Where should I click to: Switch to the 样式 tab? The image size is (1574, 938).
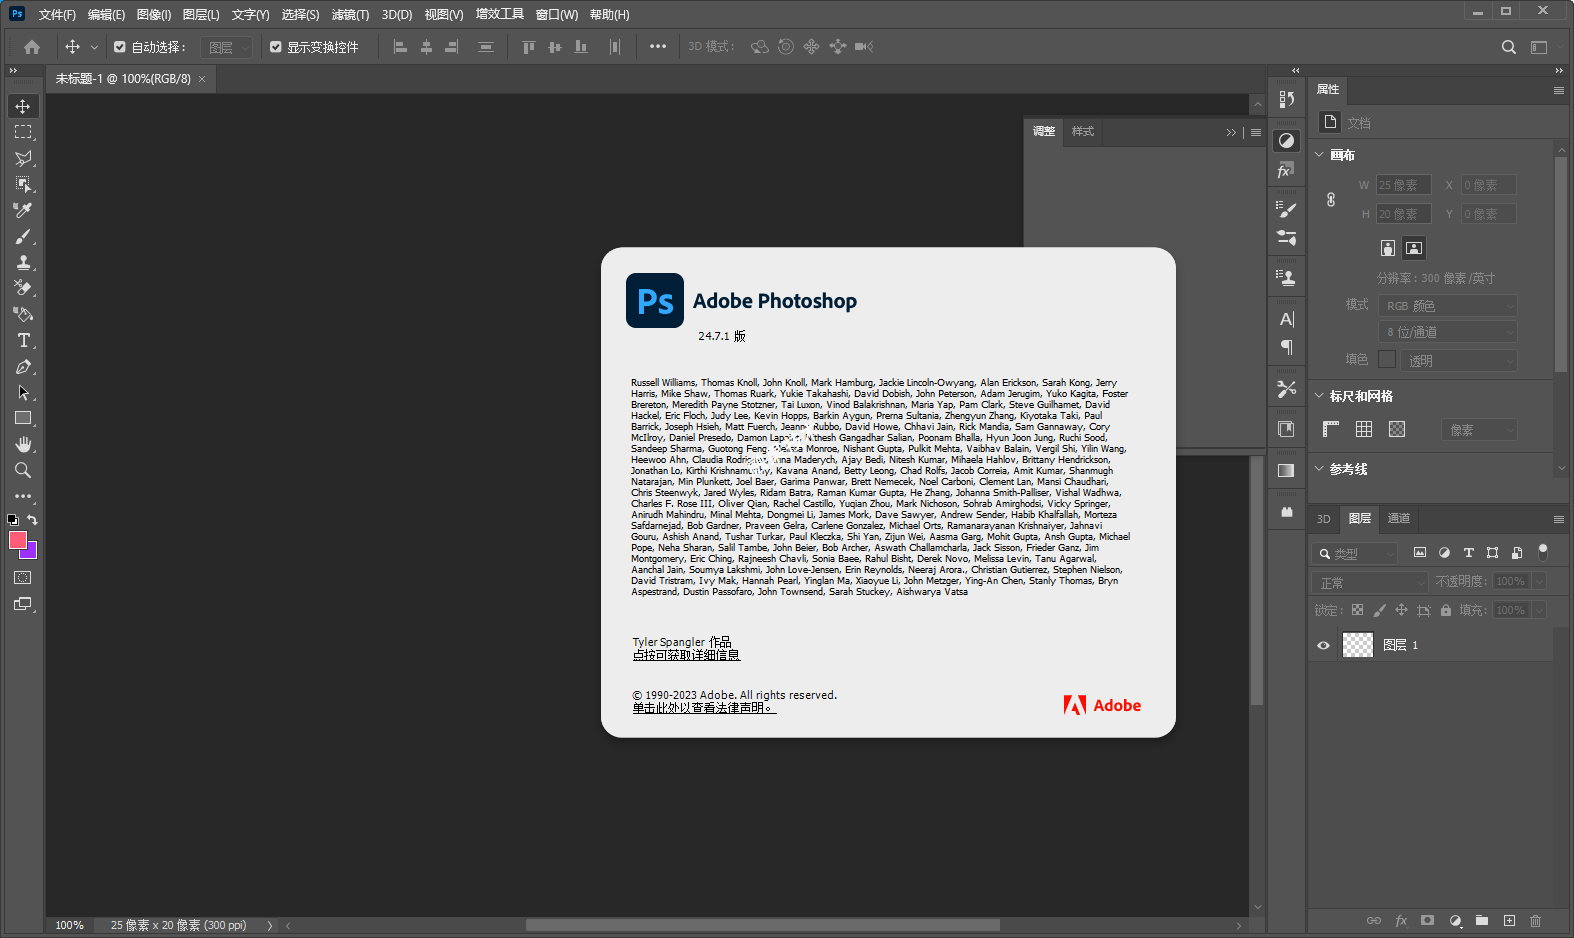point(1083,131)
